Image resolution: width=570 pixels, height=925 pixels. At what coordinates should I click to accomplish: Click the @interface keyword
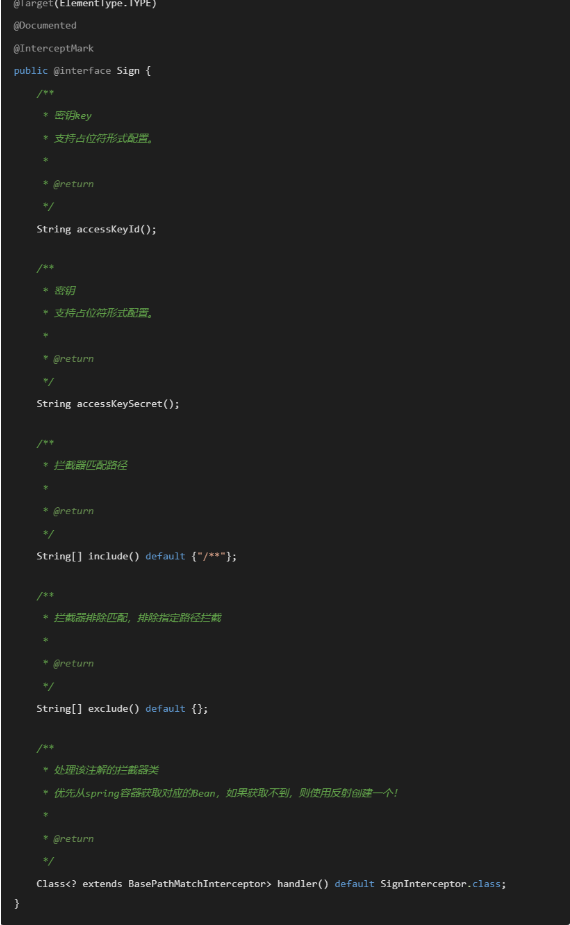click(x=82, y=71)
